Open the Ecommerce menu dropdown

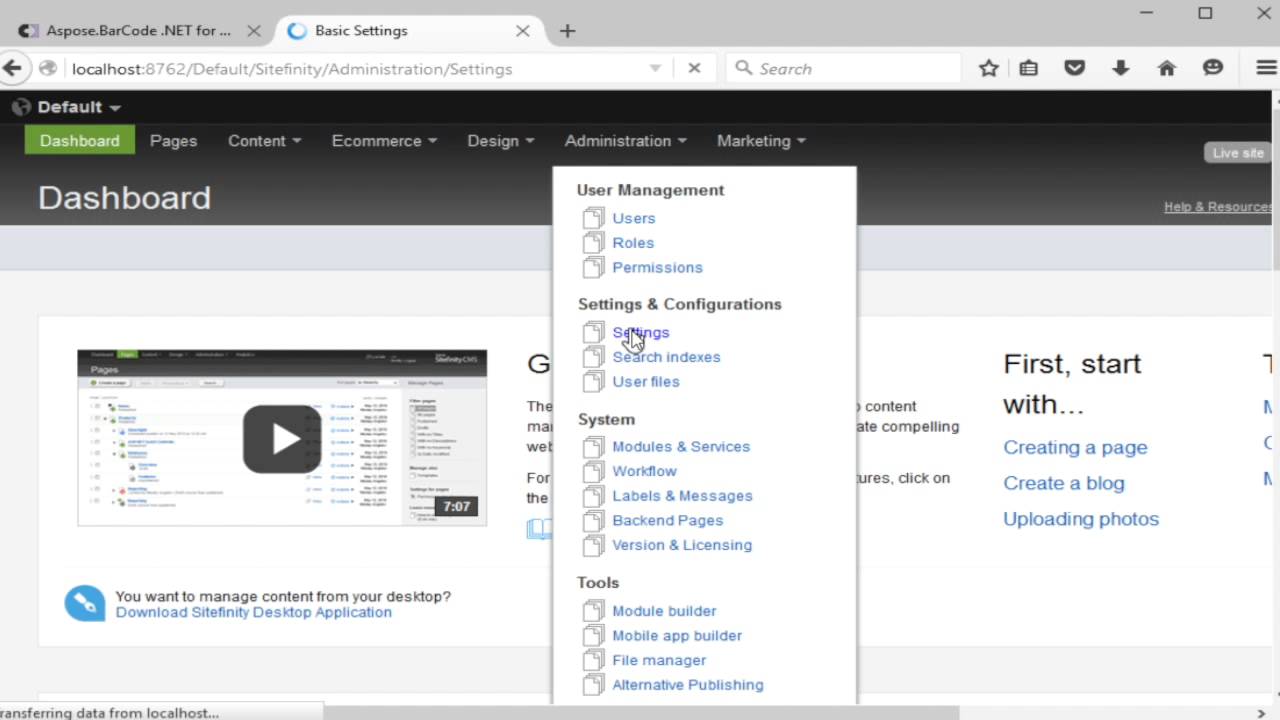384,141
